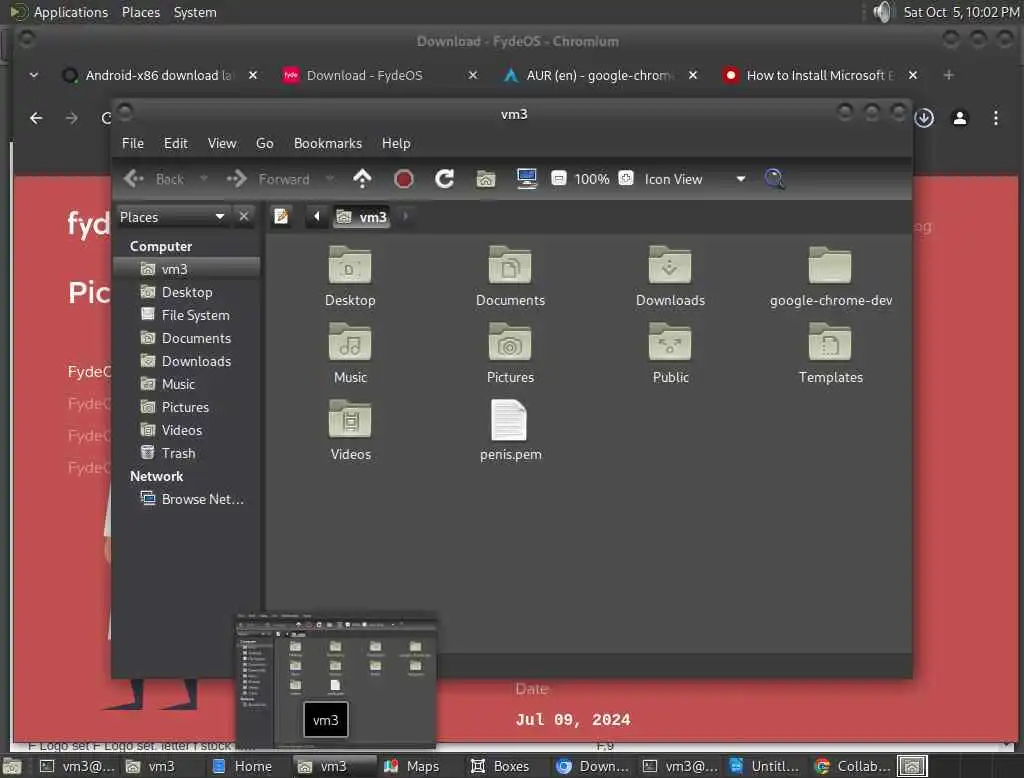
Task: Toggle the location edit pencil icon
Action: 281,216
